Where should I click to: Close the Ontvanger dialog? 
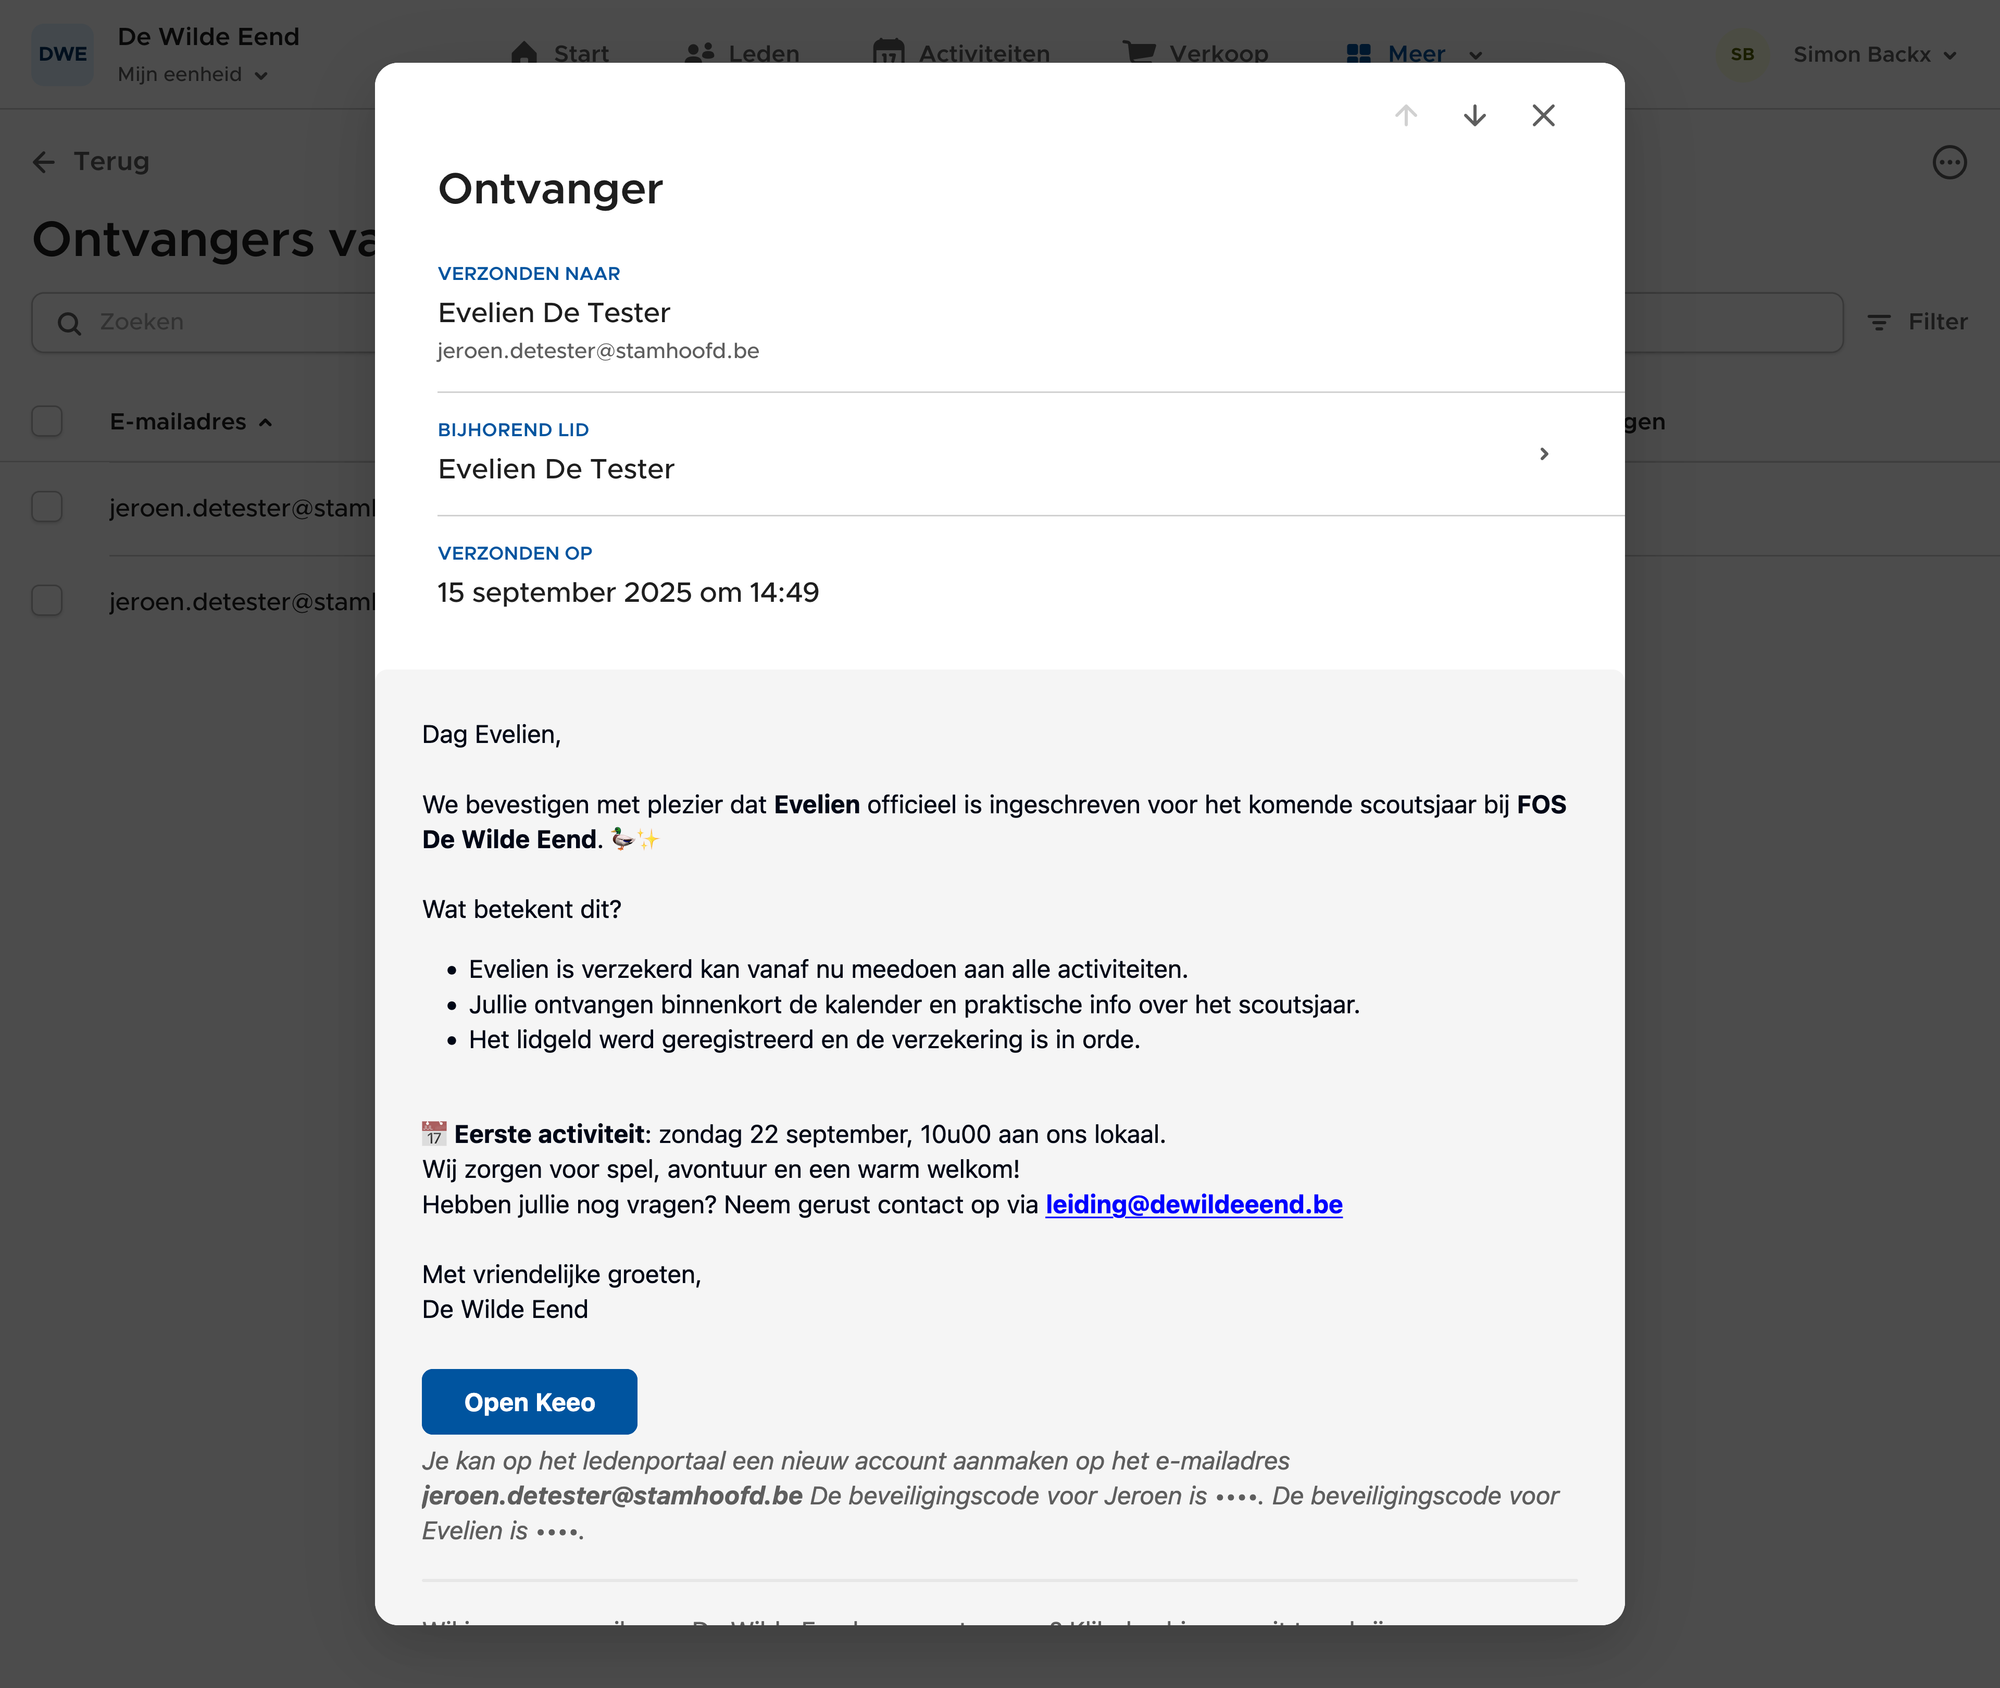tap(1543, 116)
